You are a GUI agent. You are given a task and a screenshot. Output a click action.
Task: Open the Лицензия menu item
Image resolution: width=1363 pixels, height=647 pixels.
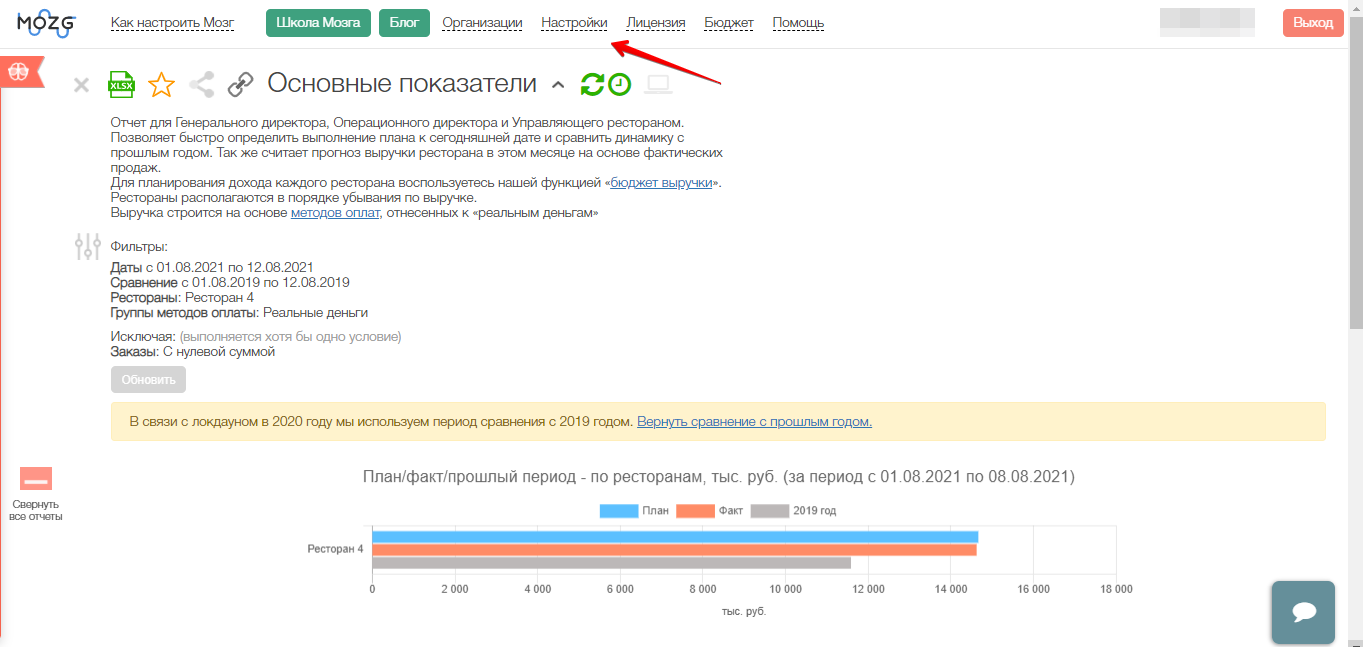[655, 23]
